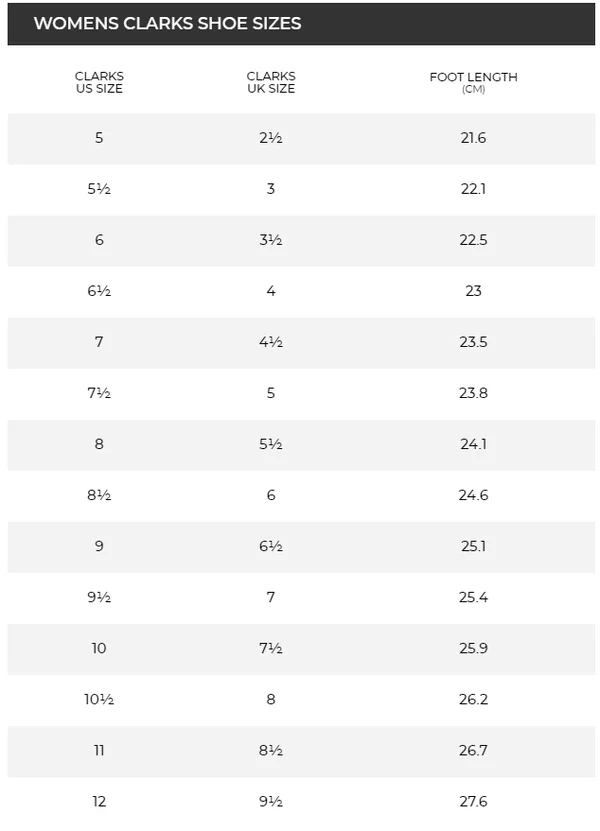This screenshot has height=831, width=600.
Task: Select the Clarks US Size column heading
Action: [x=99, y=83]
